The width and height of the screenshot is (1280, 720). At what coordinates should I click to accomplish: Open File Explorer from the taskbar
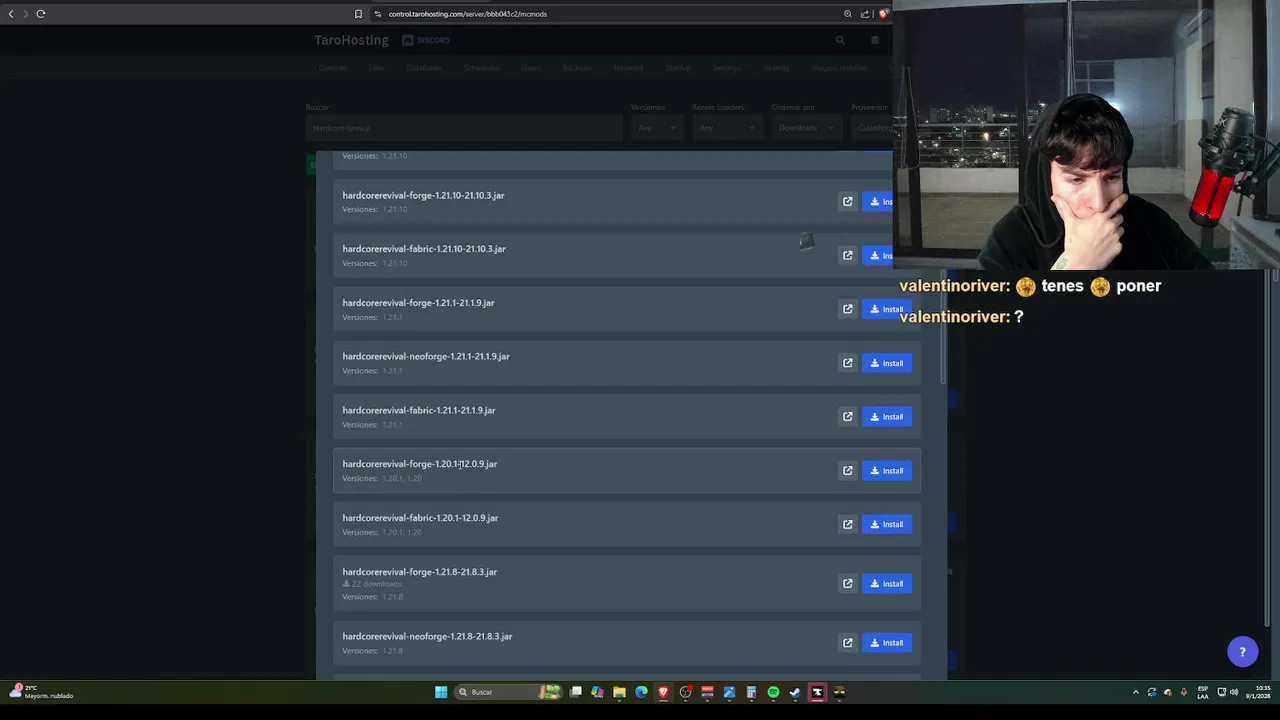point(619,692)
